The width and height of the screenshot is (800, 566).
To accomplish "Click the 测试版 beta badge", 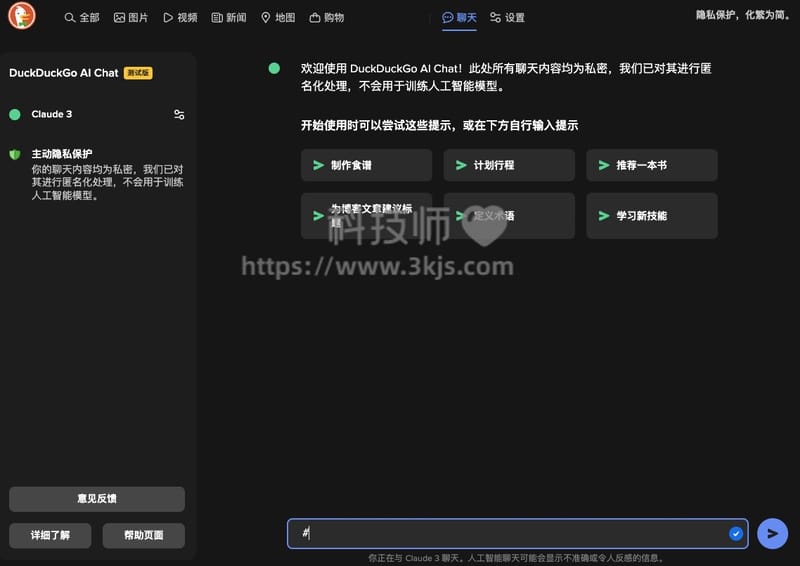I will [138, 73].
